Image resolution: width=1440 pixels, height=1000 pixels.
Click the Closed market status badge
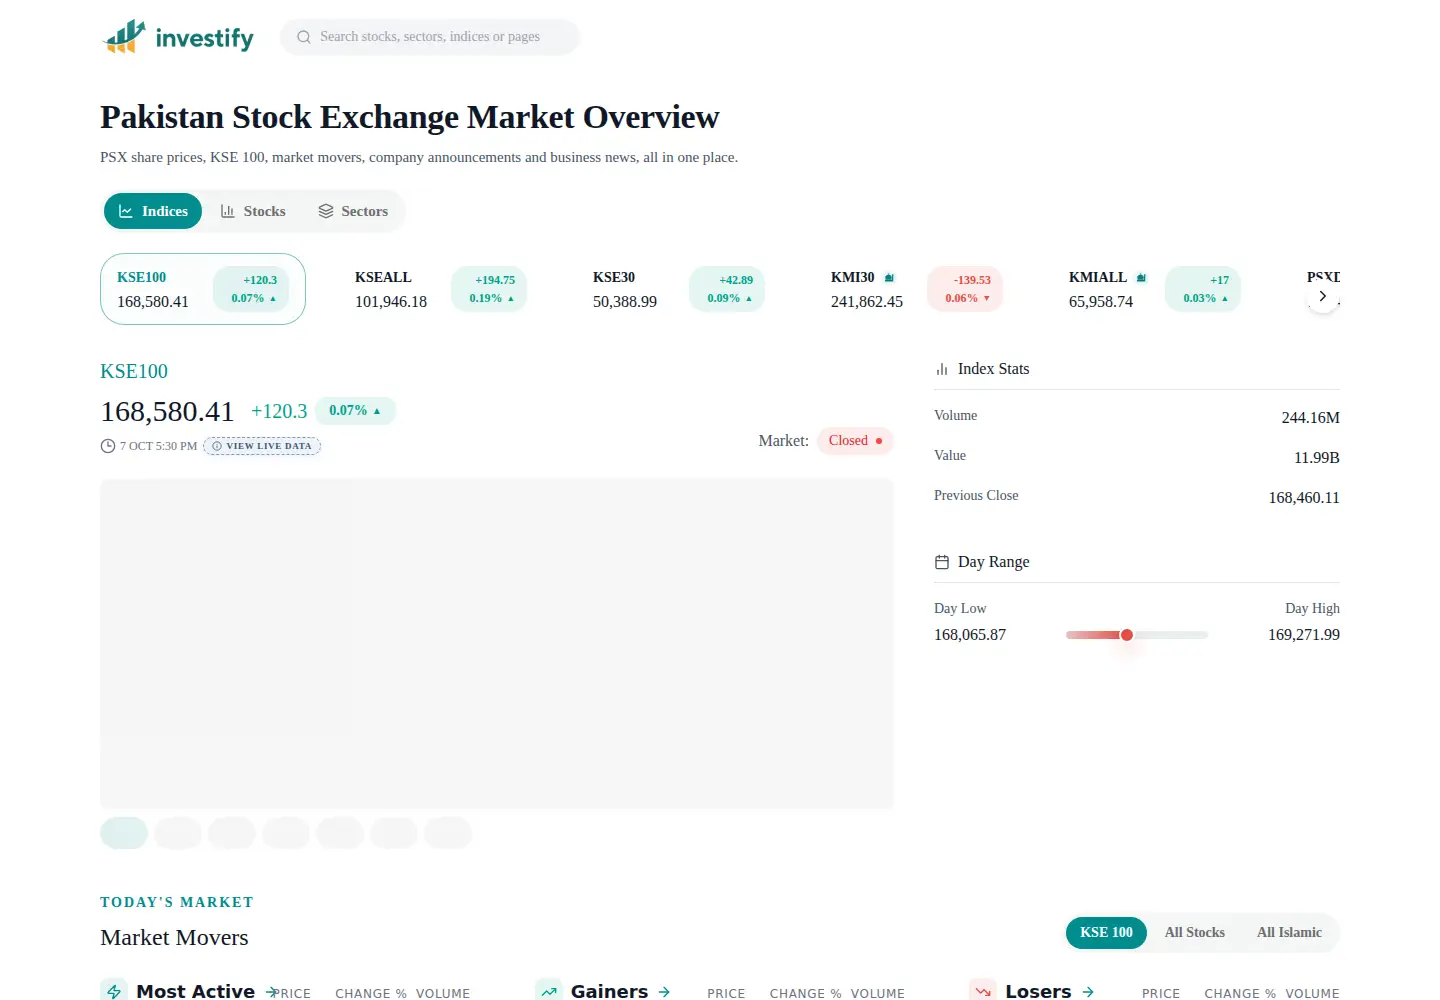[855, 441]
